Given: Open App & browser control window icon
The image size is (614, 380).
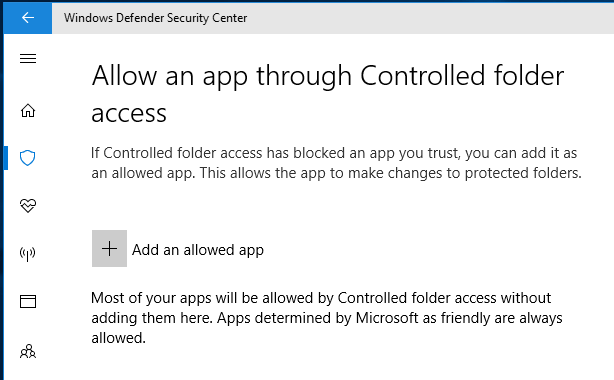Looking at the screenshot, I should pyautogui.click(x=28, y=301).
